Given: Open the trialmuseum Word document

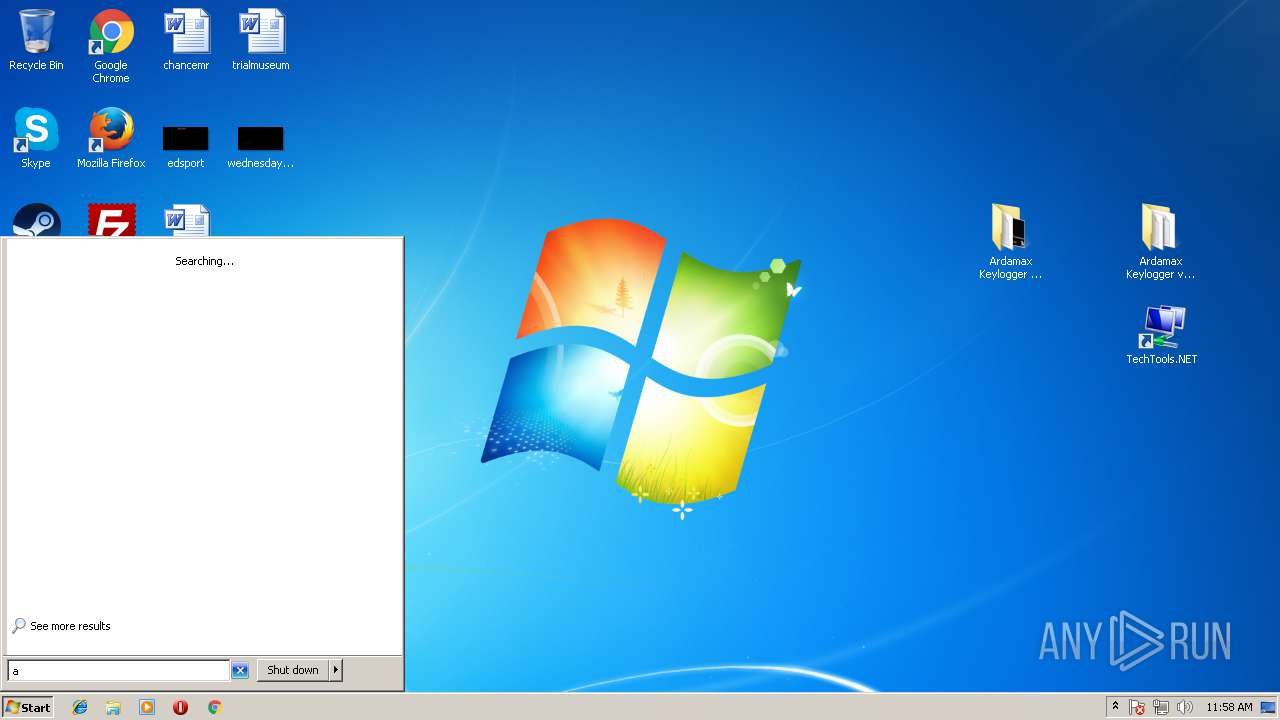Looking at the screenshot, I should coord(261,40).
